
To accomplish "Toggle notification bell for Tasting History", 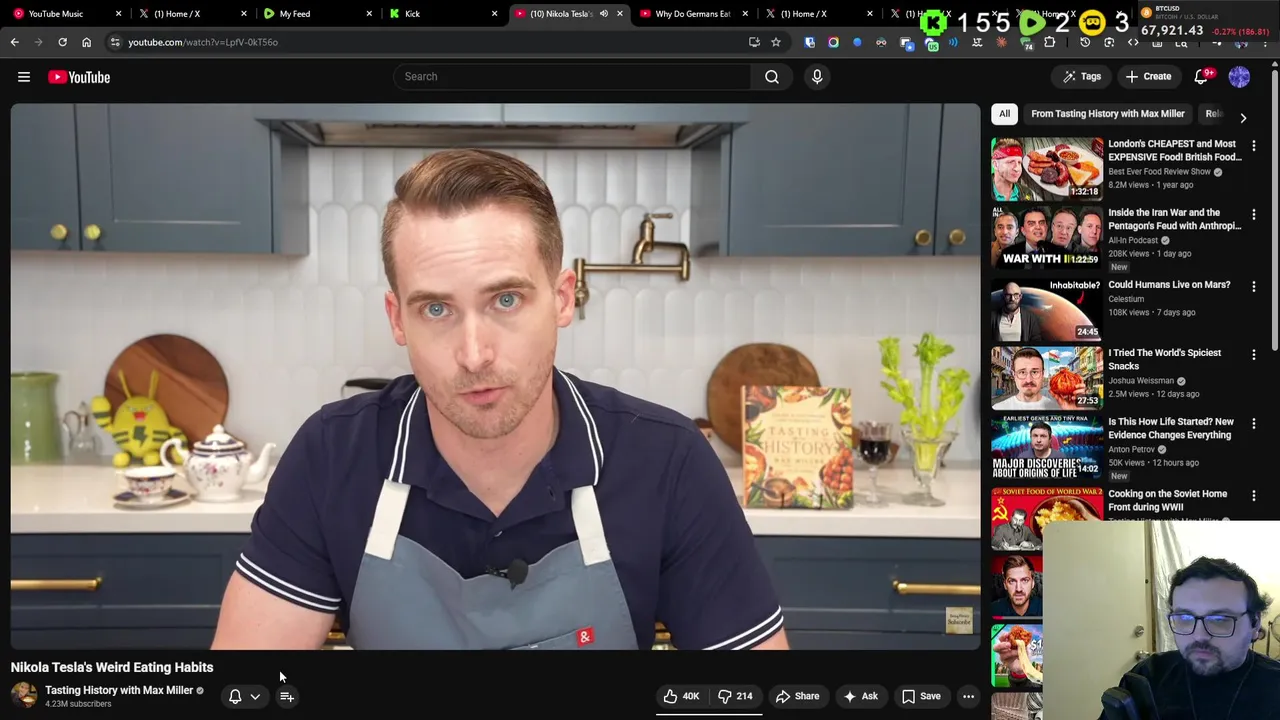I will (235, 697).
